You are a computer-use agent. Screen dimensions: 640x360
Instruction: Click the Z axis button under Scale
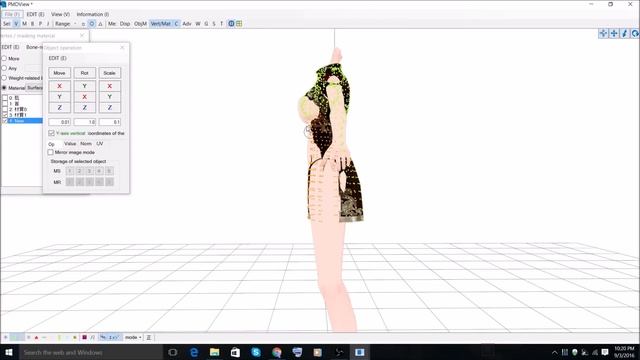click(x=109, y=108)
